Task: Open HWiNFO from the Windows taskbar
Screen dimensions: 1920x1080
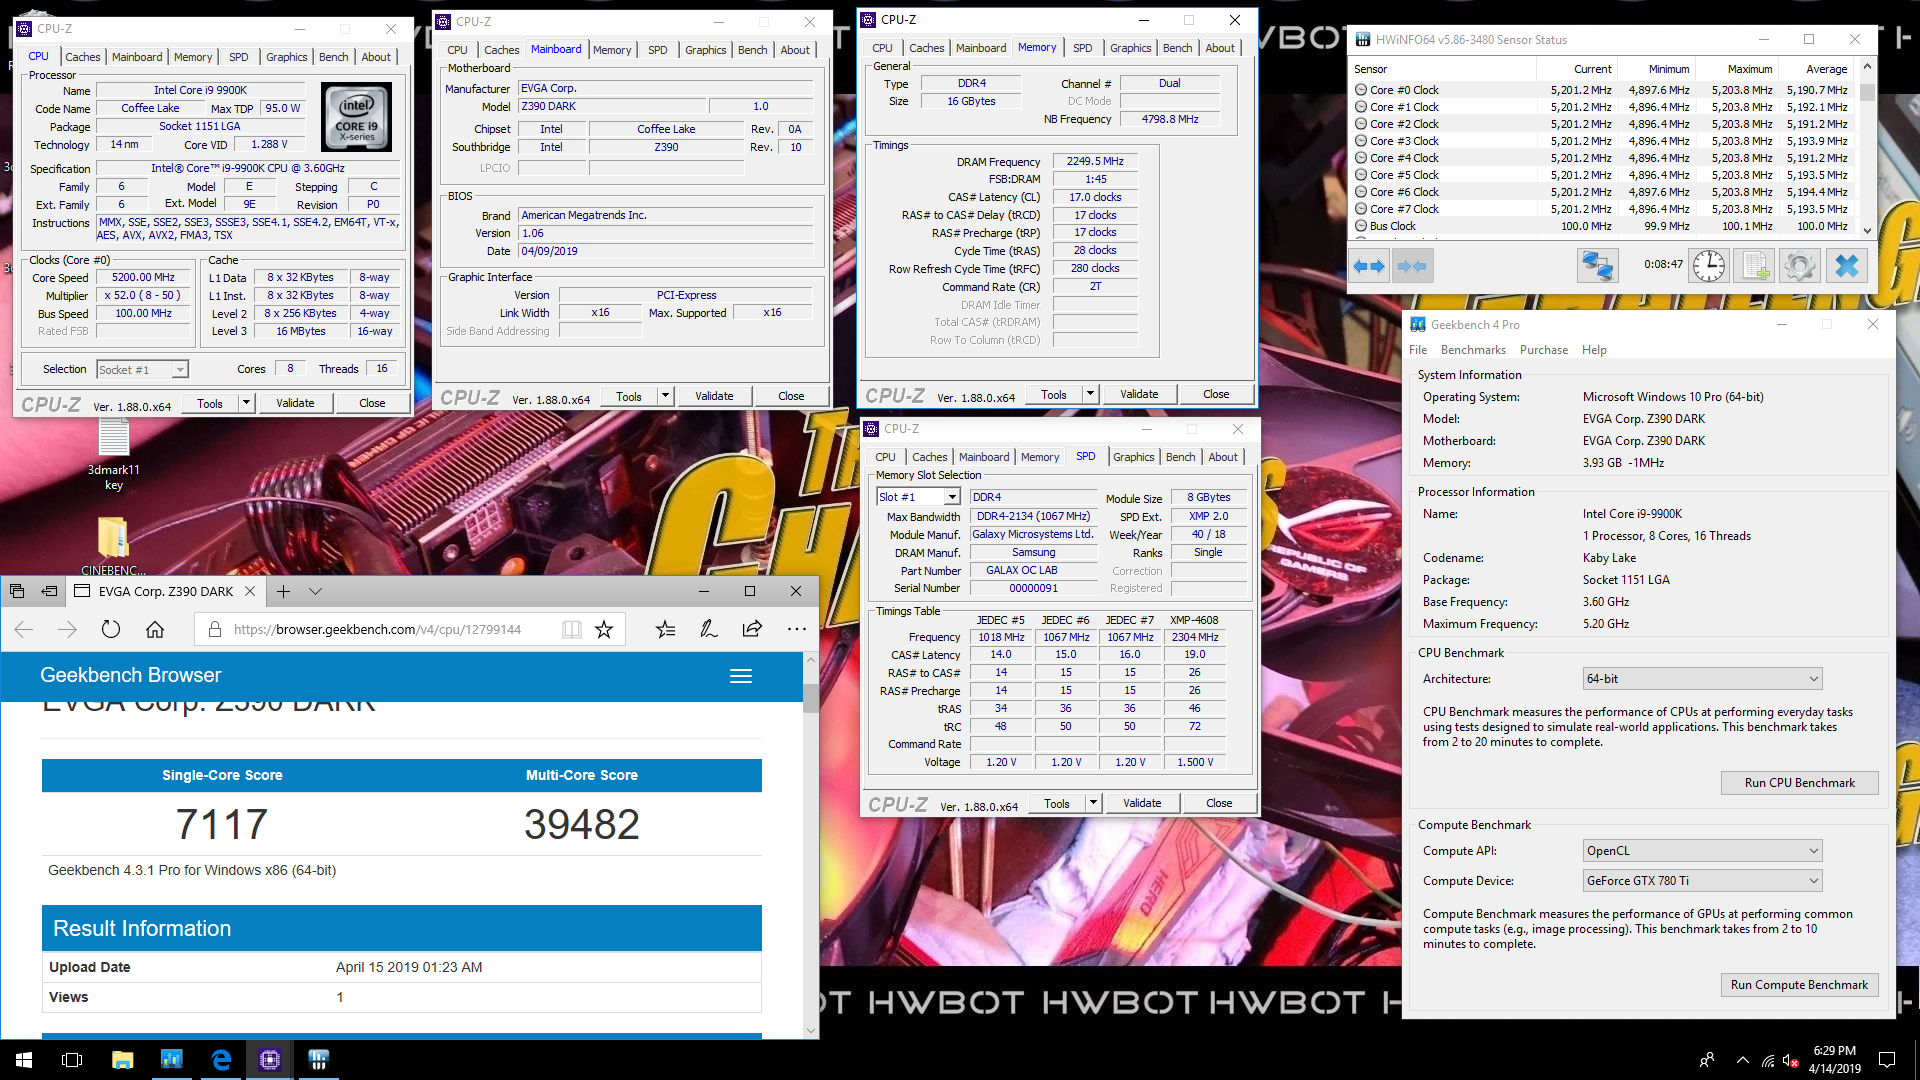Action: pos(318,1060)
